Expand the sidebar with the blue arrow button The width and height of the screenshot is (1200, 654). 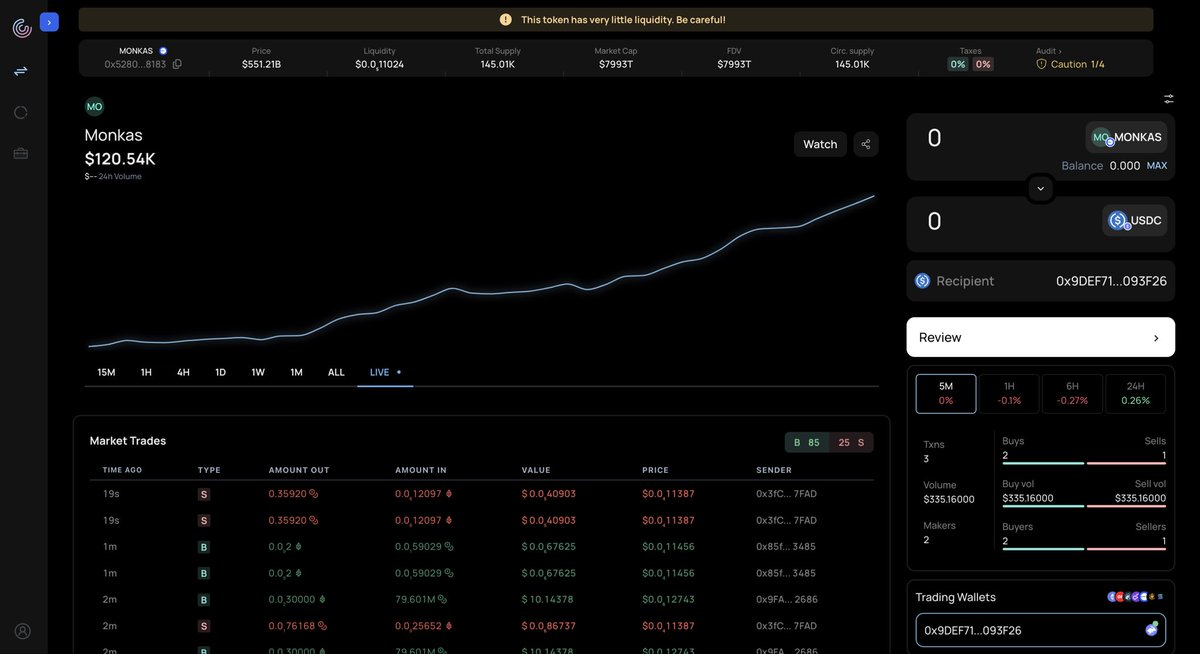[x=49, y=22]
